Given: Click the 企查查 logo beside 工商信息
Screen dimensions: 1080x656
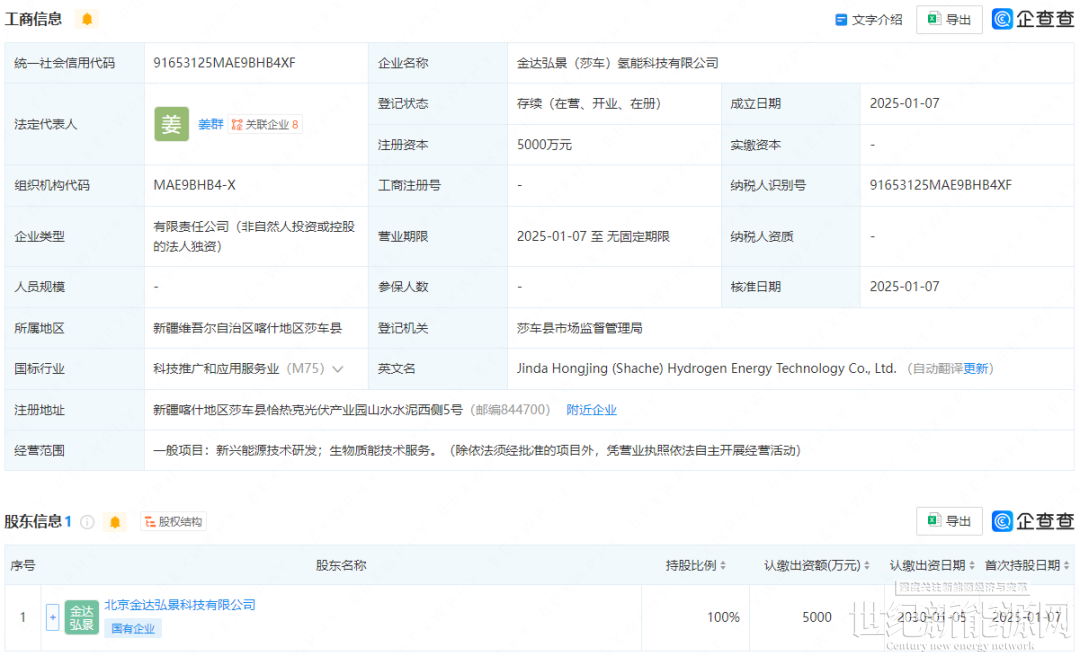Looking at the screenshot, I should 1032,19.
